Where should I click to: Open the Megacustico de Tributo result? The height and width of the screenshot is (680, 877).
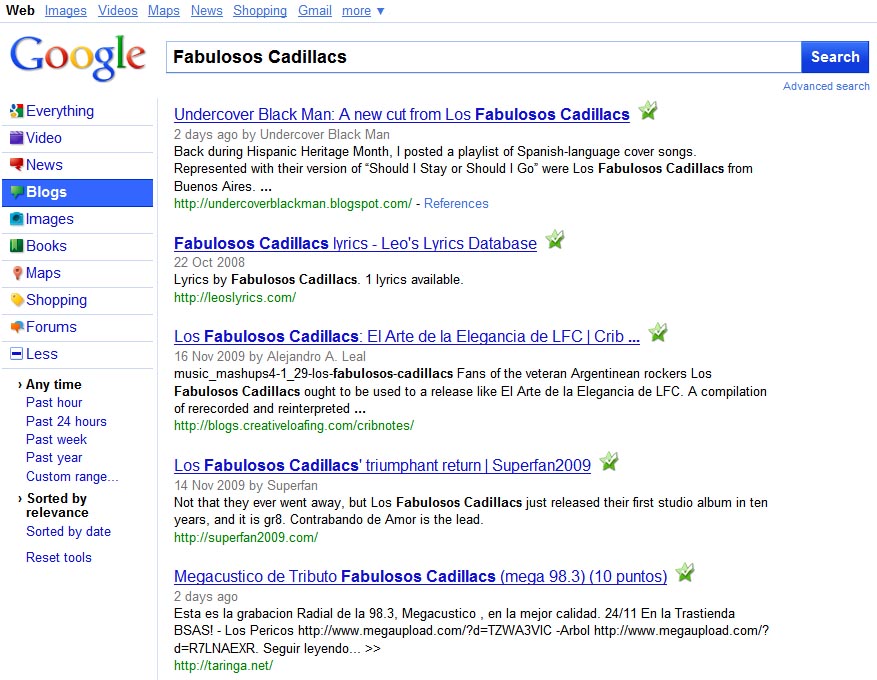(420, 576)
